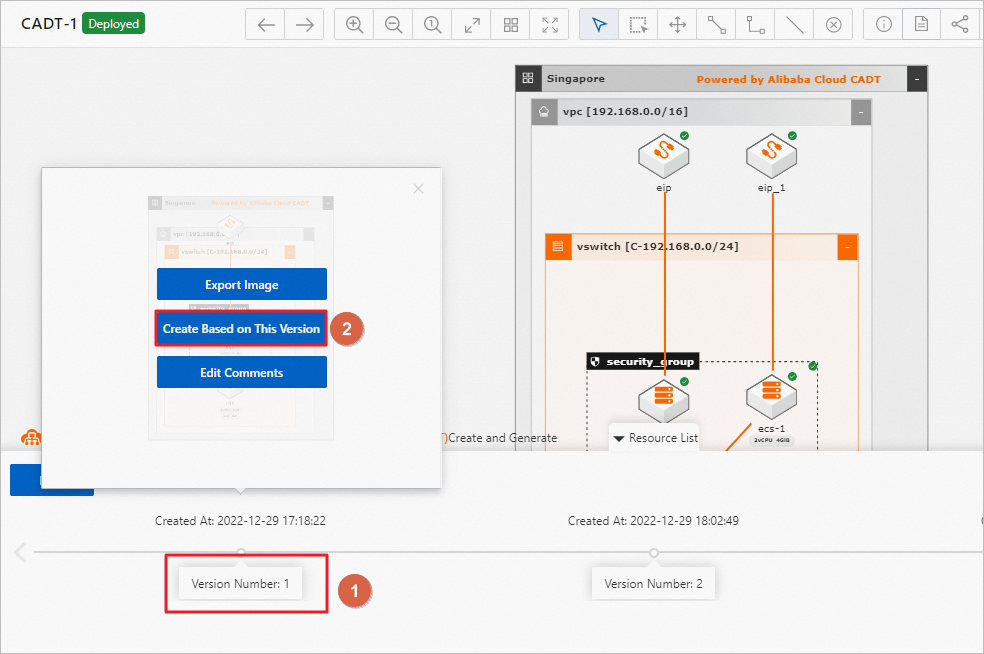Select the straight line drawing tool
Viewport: 984px width, 654px height.
(794, 24)
